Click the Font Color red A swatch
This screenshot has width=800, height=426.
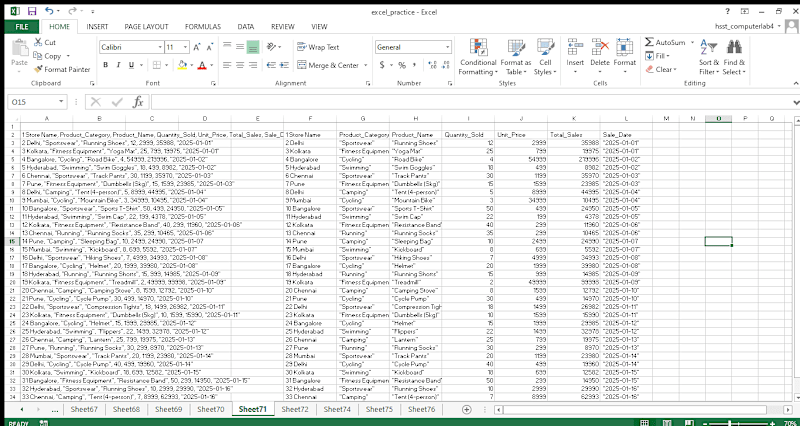coord(202,65)
